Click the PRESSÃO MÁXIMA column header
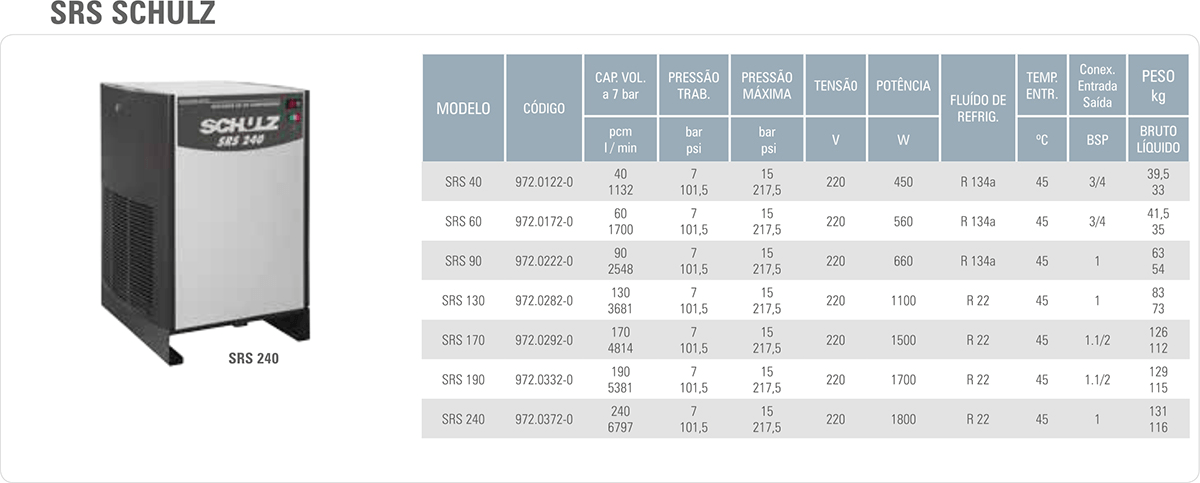Screen dimensions: 1200x483 pos(767,86)
